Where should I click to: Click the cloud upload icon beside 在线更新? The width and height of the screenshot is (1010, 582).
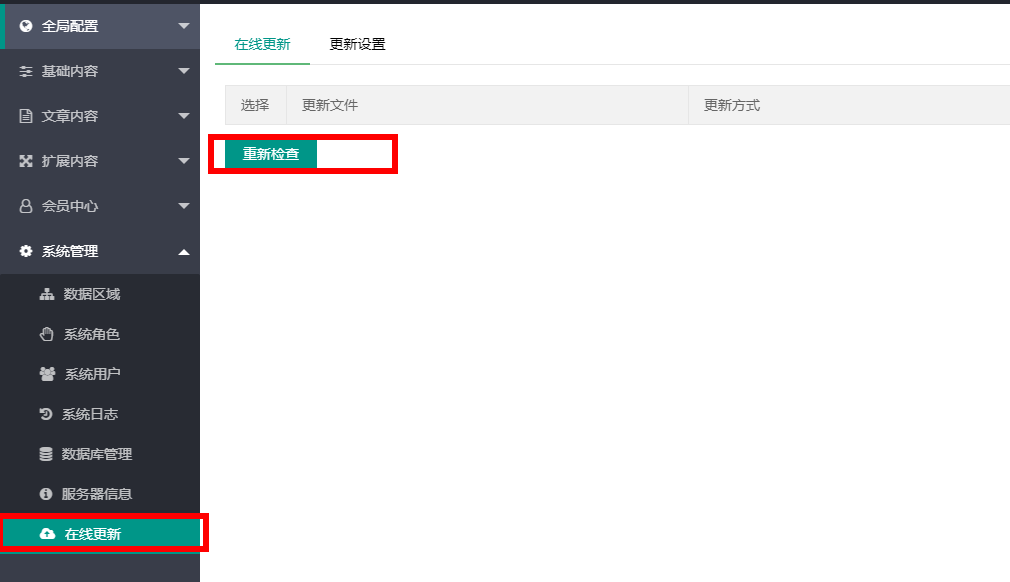click(48, 534)
